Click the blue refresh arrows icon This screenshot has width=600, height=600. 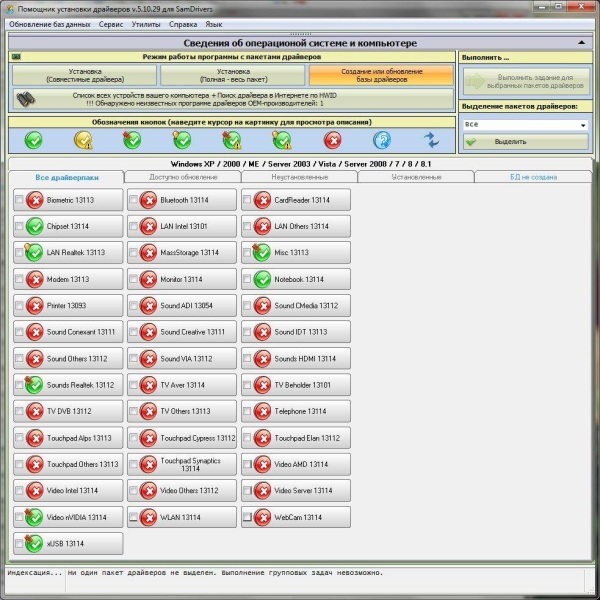point(431,140)
